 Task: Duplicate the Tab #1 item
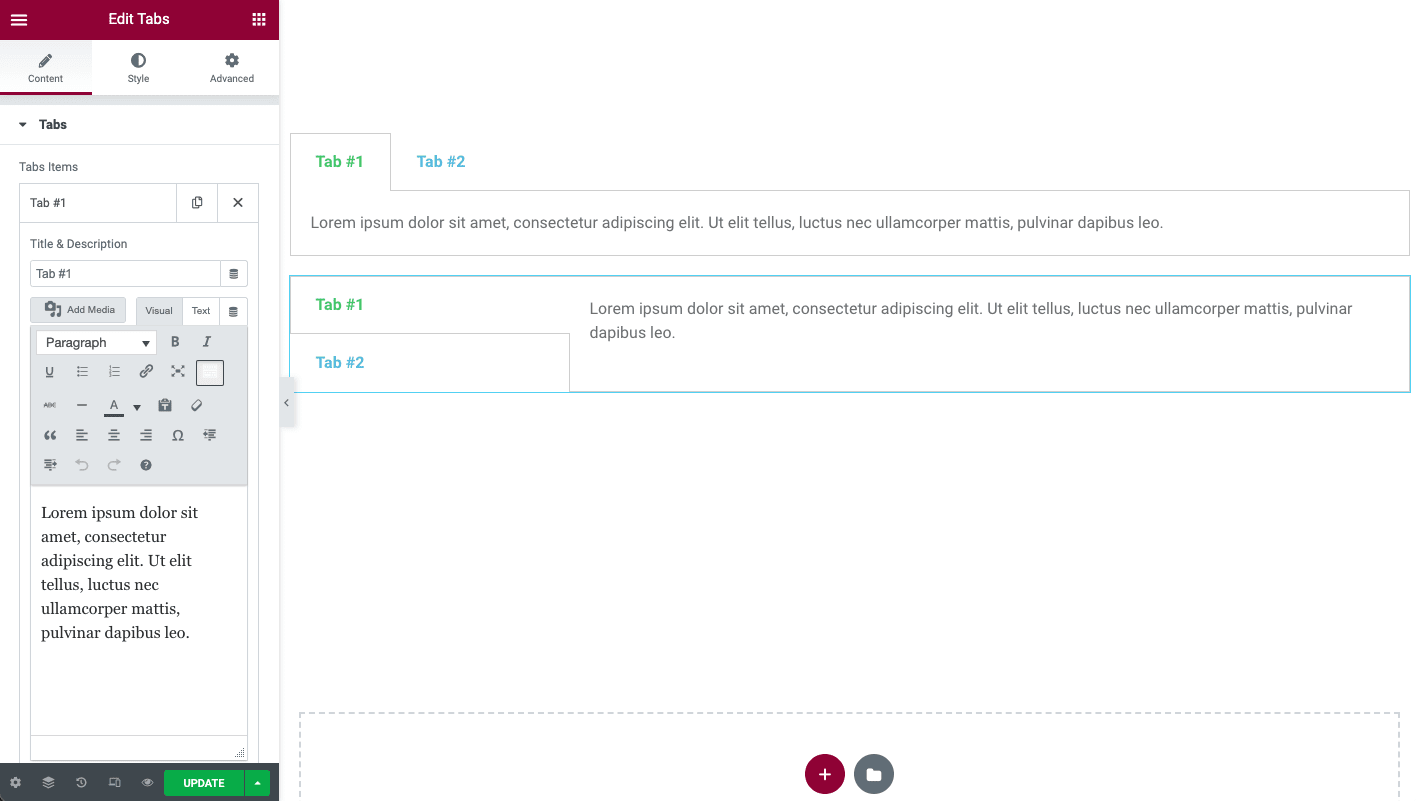point(197,203)
